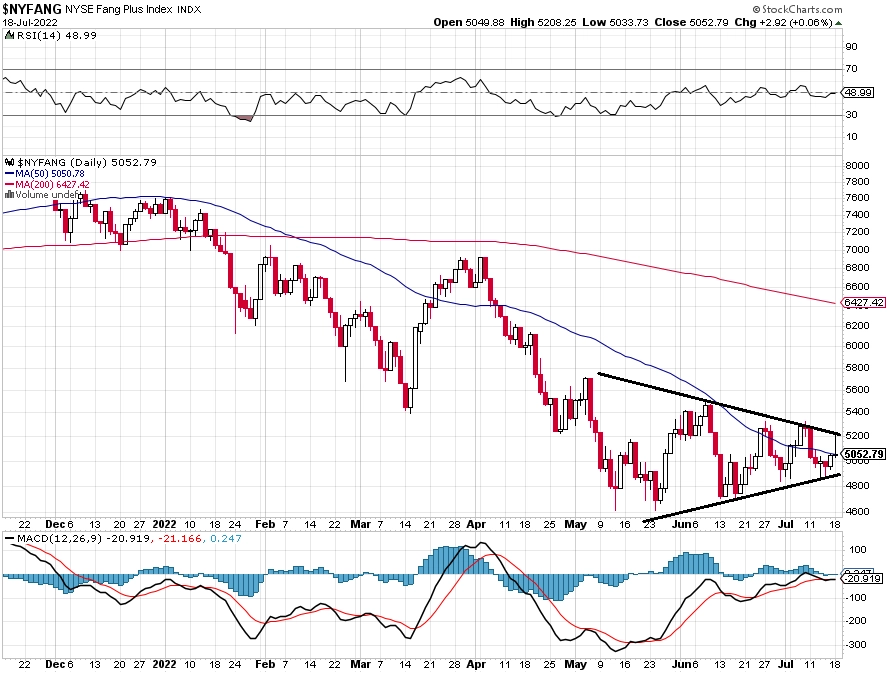Click the Close 5052.79 value in header
887x673 pixels.
click(691, 23)
